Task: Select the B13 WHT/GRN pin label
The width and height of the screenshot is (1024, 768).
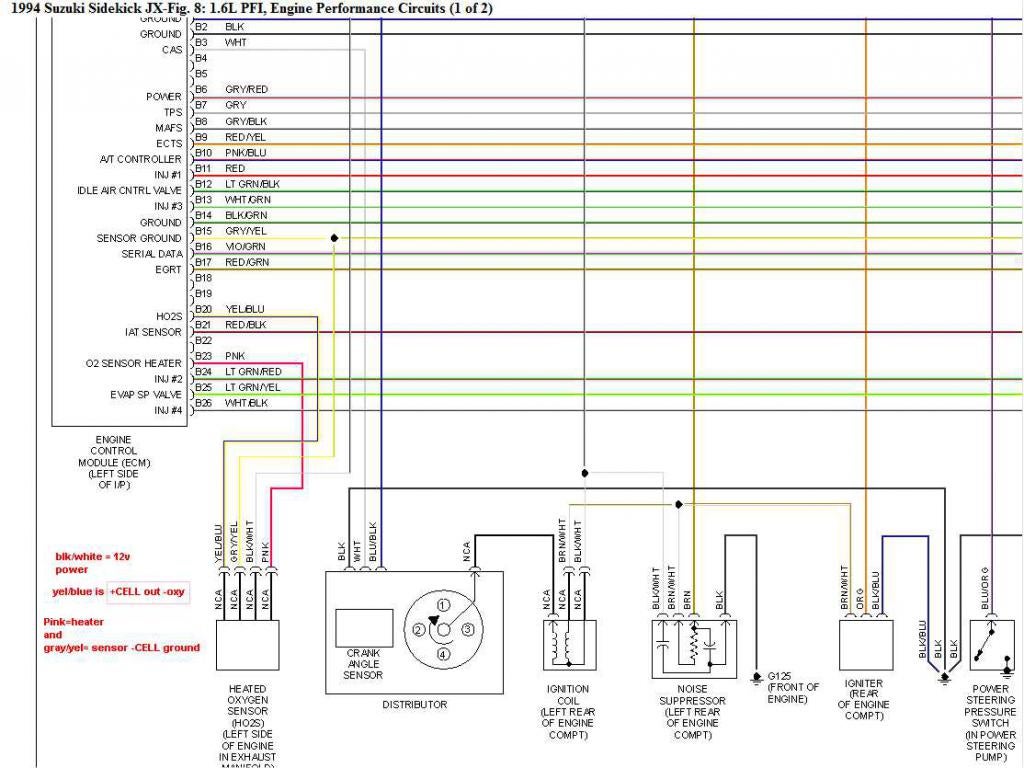Action: point(232,200)
